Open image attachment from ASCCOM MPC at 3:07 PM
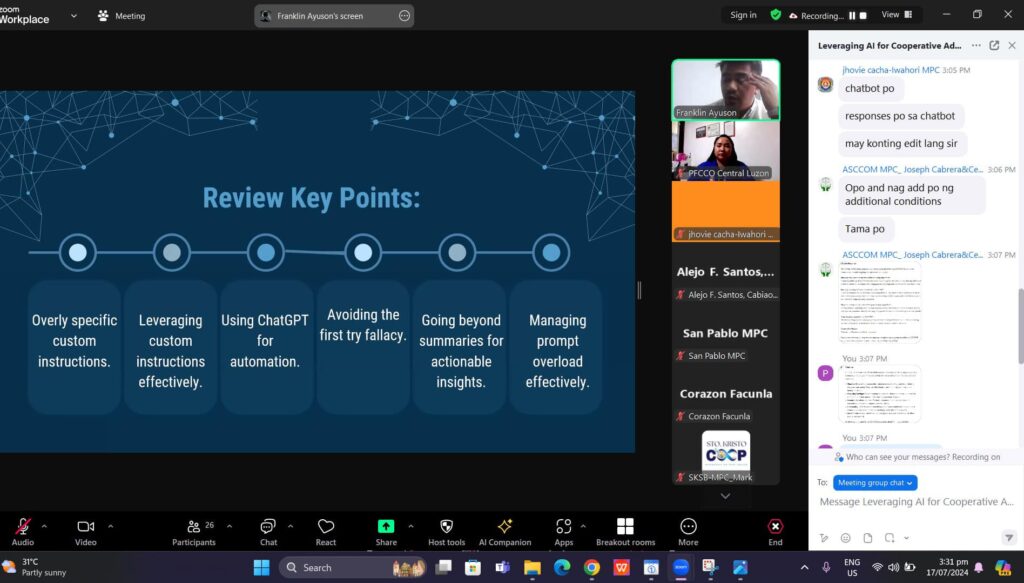Screen dimensions: 1024x583 [880, 302]
